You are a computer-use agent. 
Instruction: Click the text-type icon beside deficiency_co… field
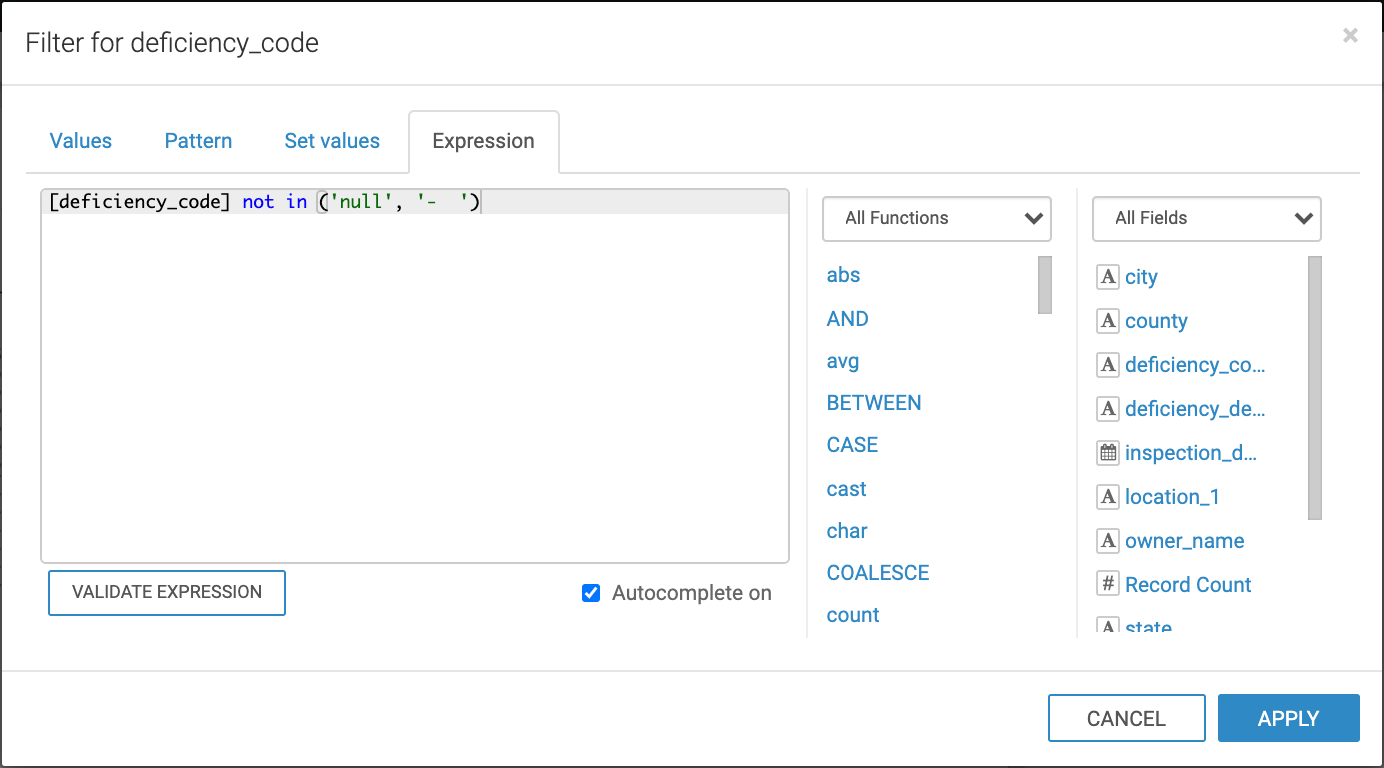[x=1107, y=365]
